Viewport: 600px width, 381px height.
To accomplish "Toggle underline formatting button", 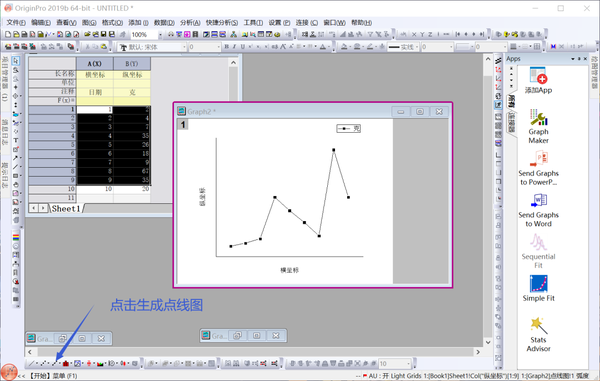I will pos(242,47).
